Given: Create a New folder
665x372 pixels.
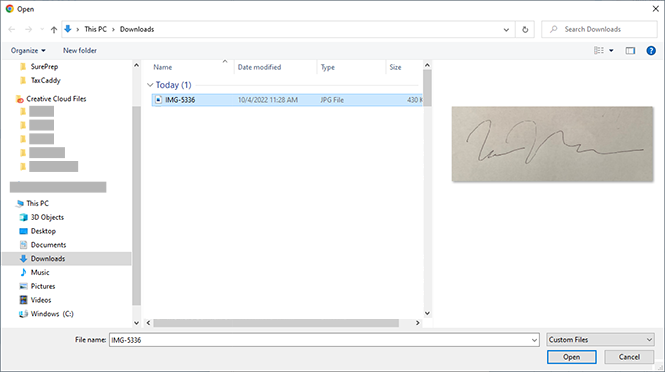Looking at the screenshot, I should pyautogui.click(x=80, y=50).
